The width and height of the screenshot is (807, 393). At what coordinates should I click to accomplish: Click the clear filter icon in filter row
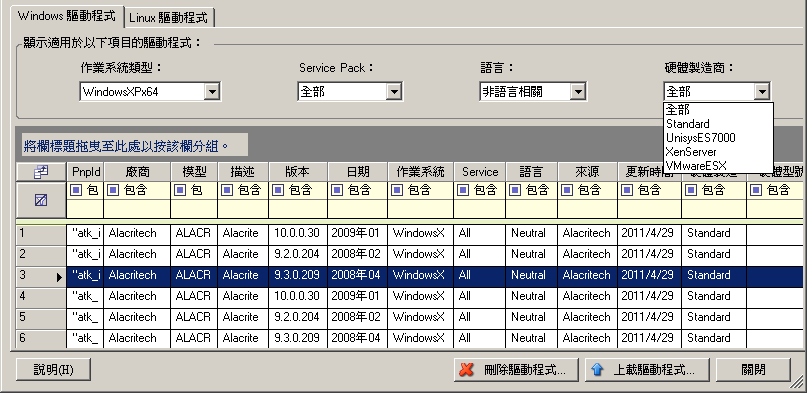tap(41, 200)
